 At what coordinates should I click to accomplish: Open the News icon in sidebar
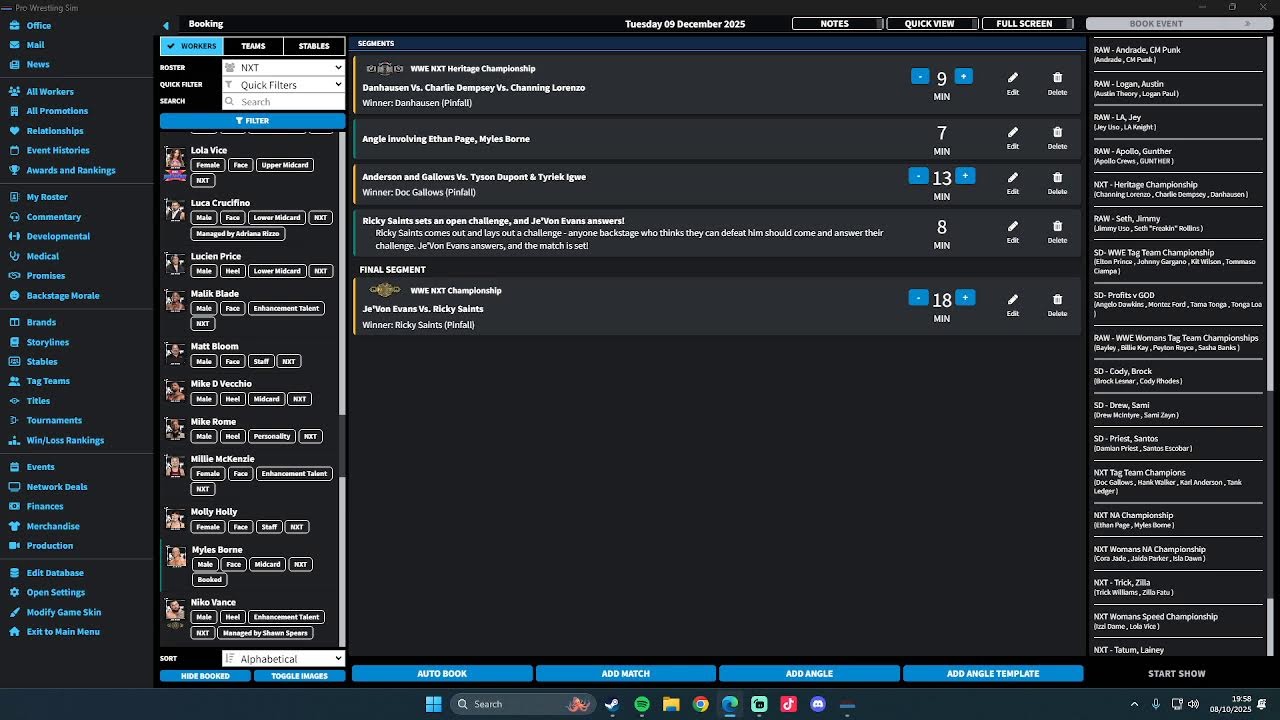tap(15, 65)
